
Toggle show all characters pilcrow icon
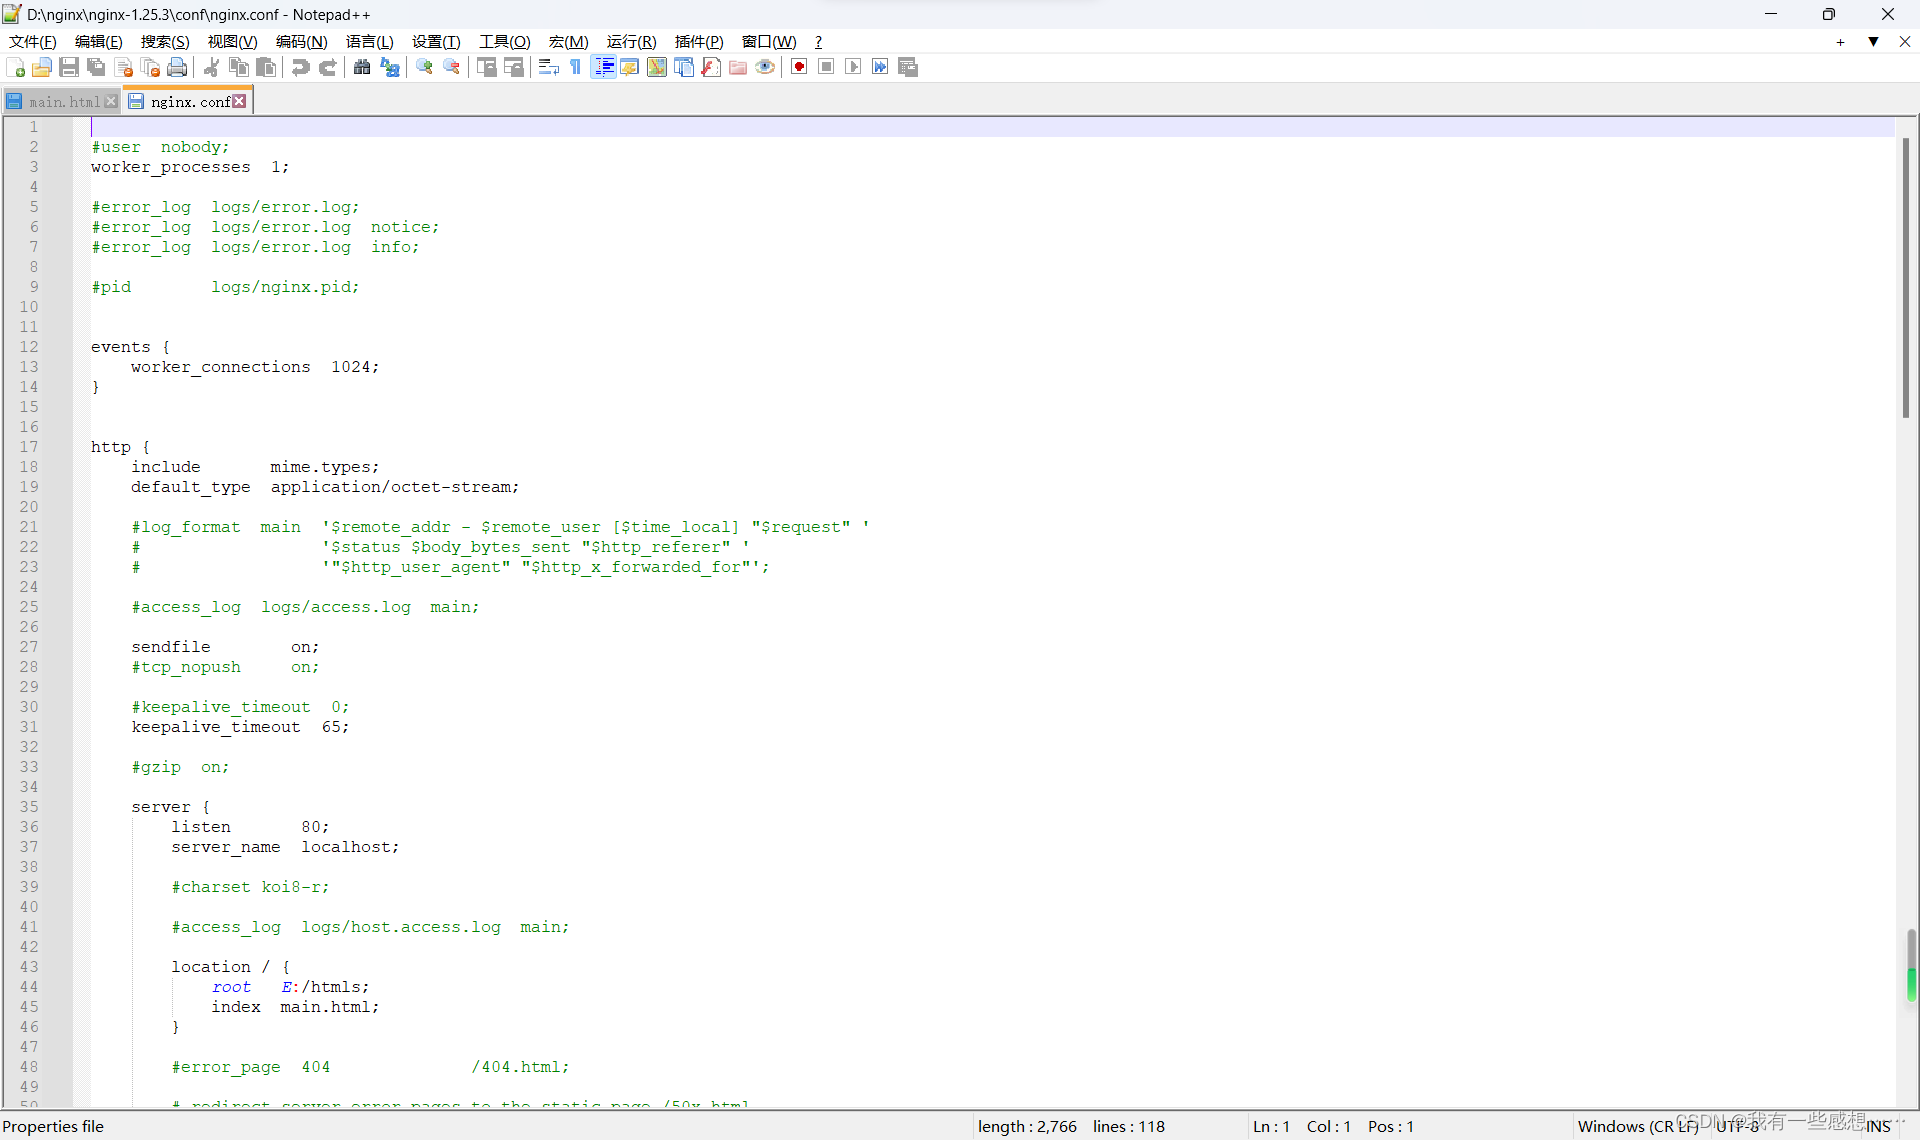[x=576, y=67]
